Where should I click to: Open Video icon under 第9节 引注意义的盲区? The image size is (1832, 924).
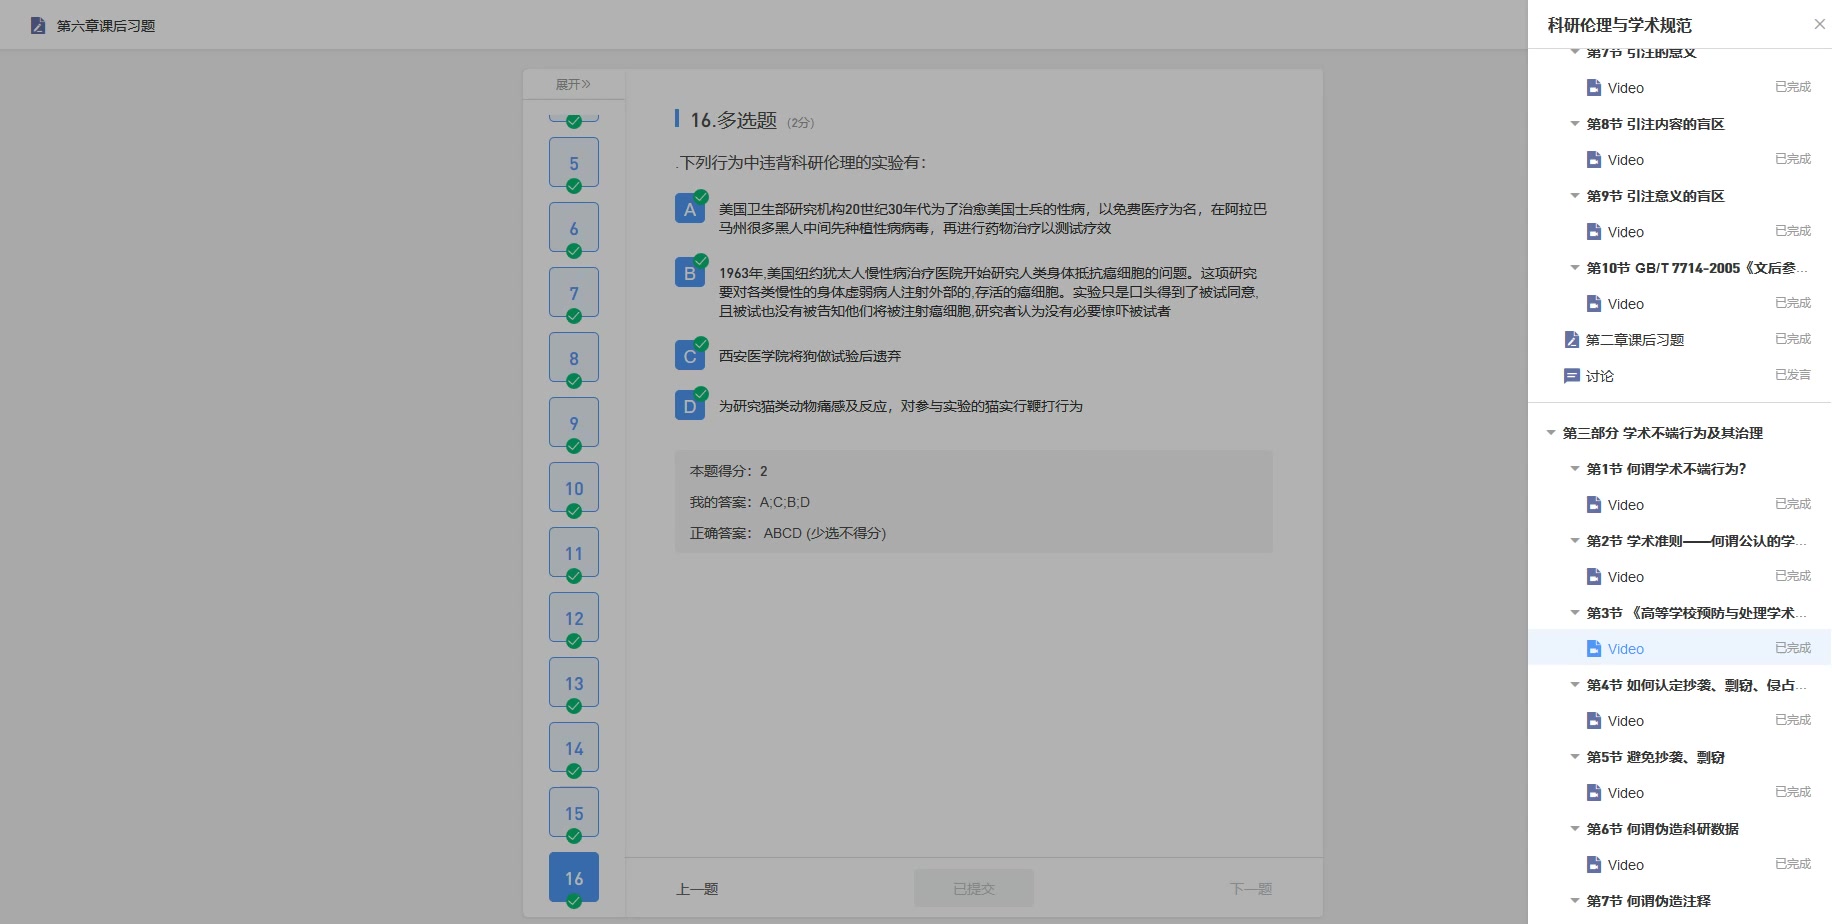click(1594, 232)
